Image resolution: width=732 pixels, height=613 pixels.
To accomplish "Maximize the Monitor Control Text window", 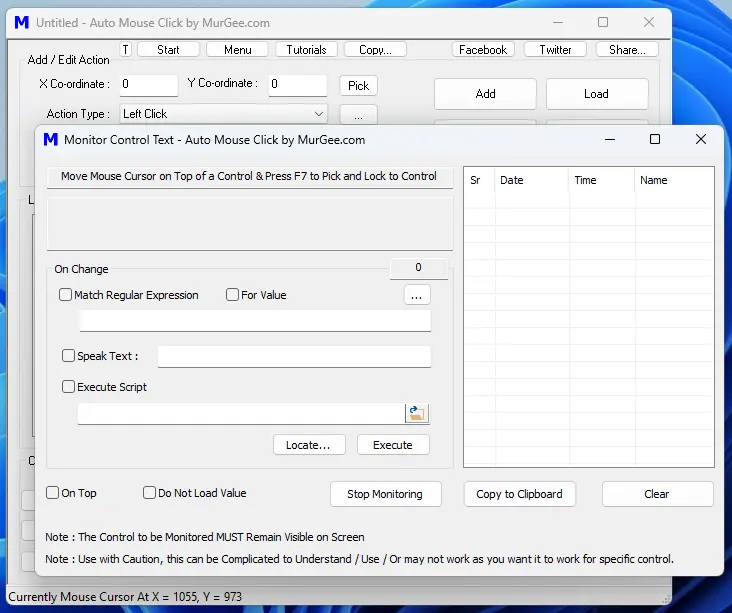I will [655, 139].
